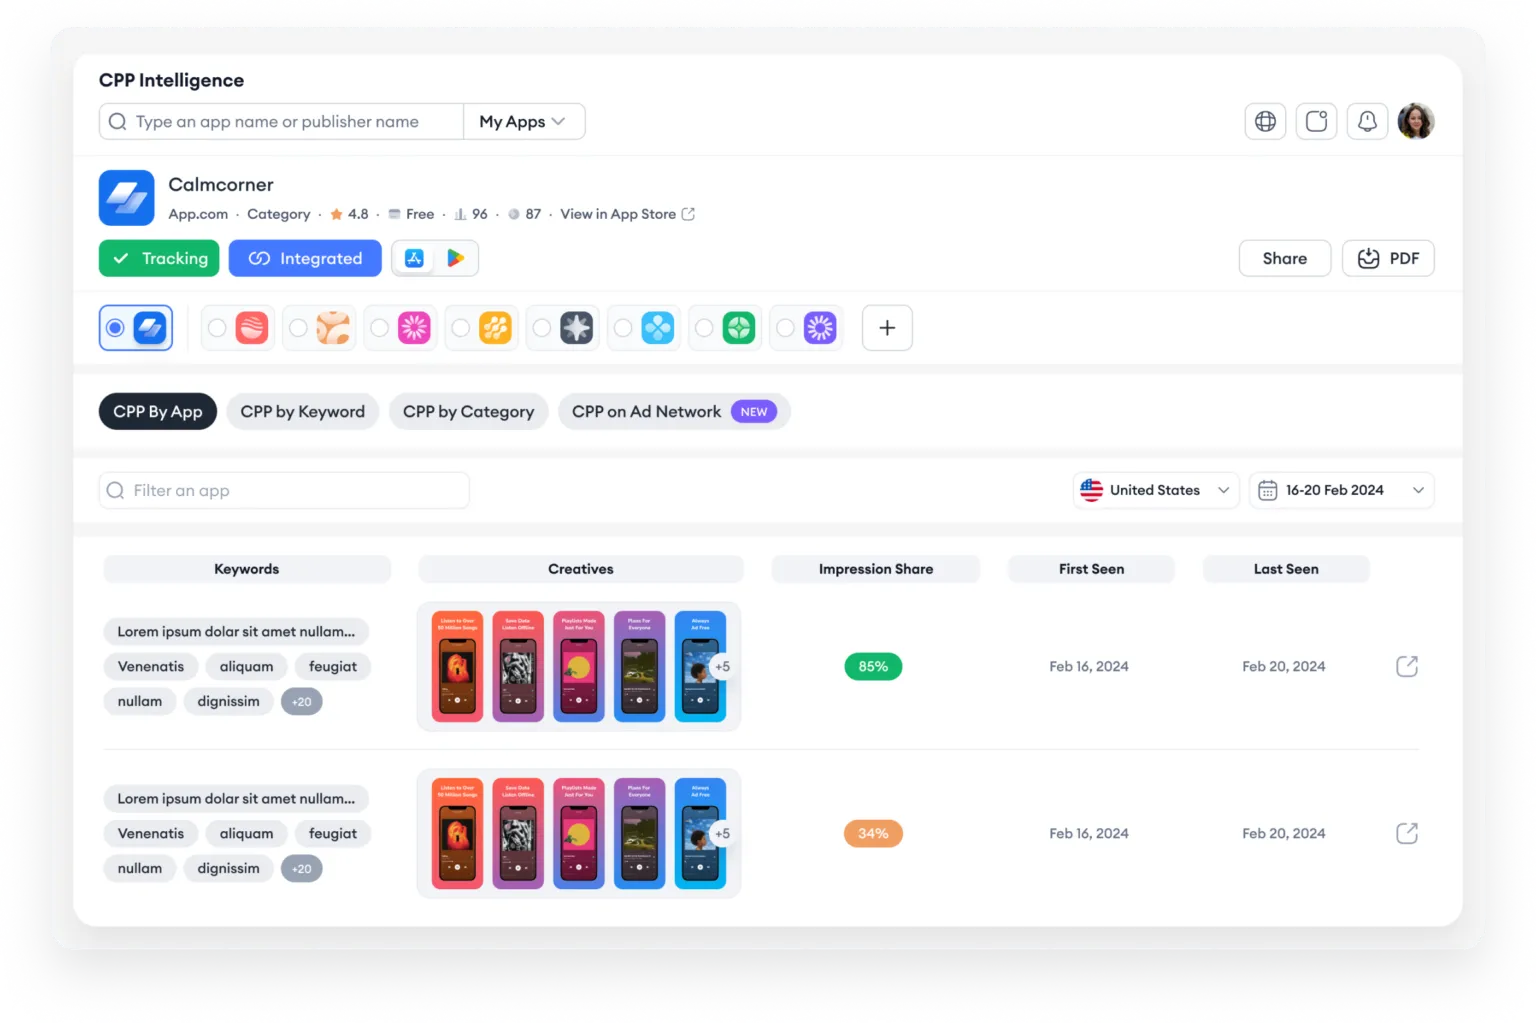Click the feugiat keyword chip in the 34% row
Image resolution: width=1536 pixels, height=1023 pixels.
(333, 834)
